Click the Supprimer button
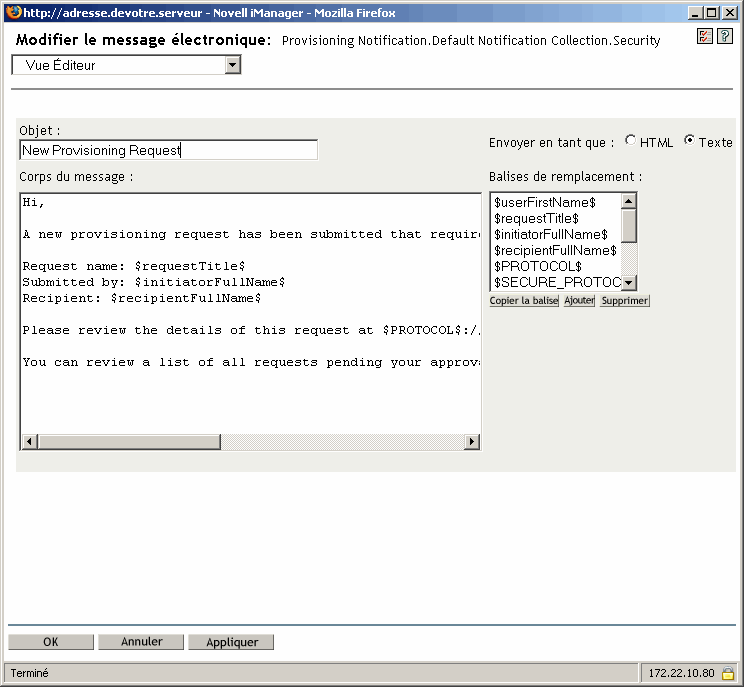Image resolution: width=744 pixels, height=687 pixels. (624, 300)
